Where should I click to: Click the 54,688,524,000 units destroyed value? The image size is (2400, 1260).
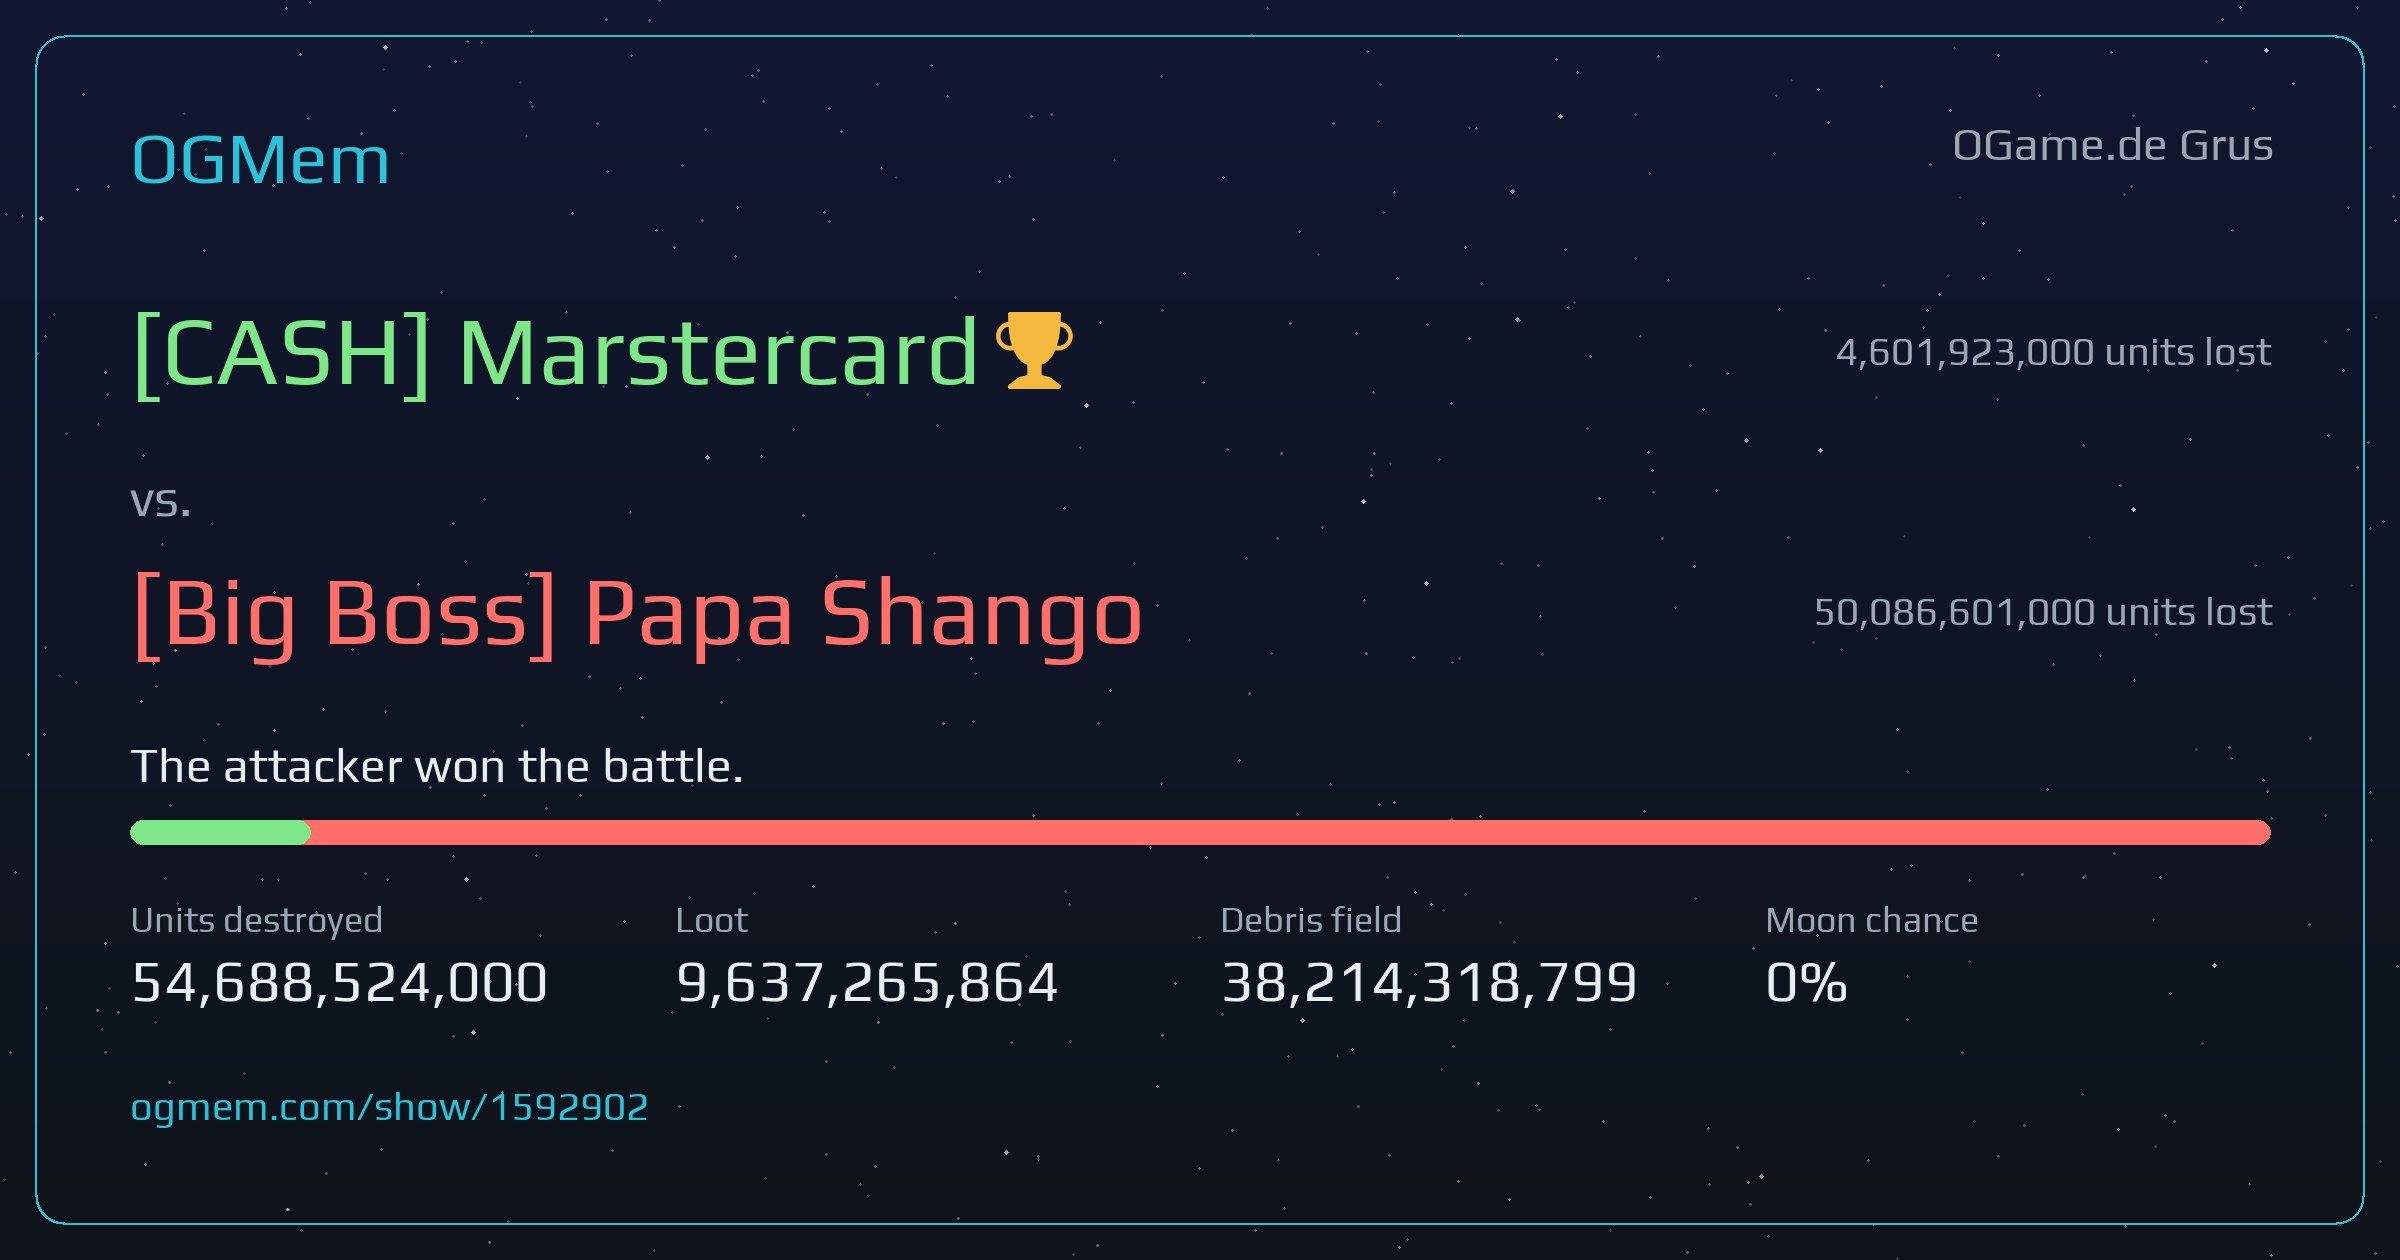coord(339,982)
